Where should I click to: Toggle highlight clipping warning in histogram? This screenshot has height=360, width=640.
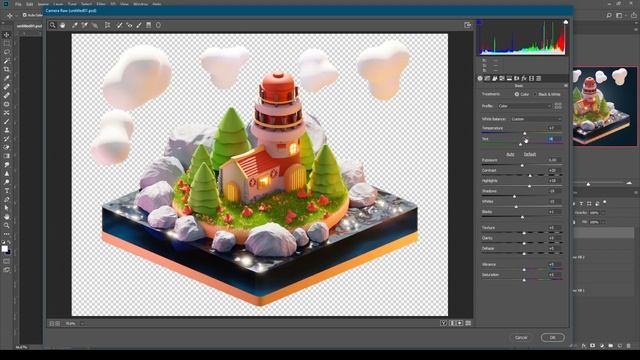point(566,22)
